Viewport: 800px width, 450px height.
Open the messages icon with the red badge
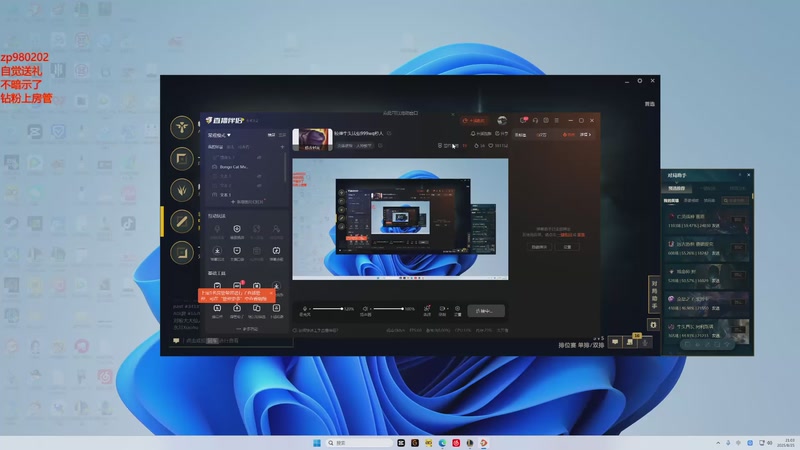[x=523, y=120]
